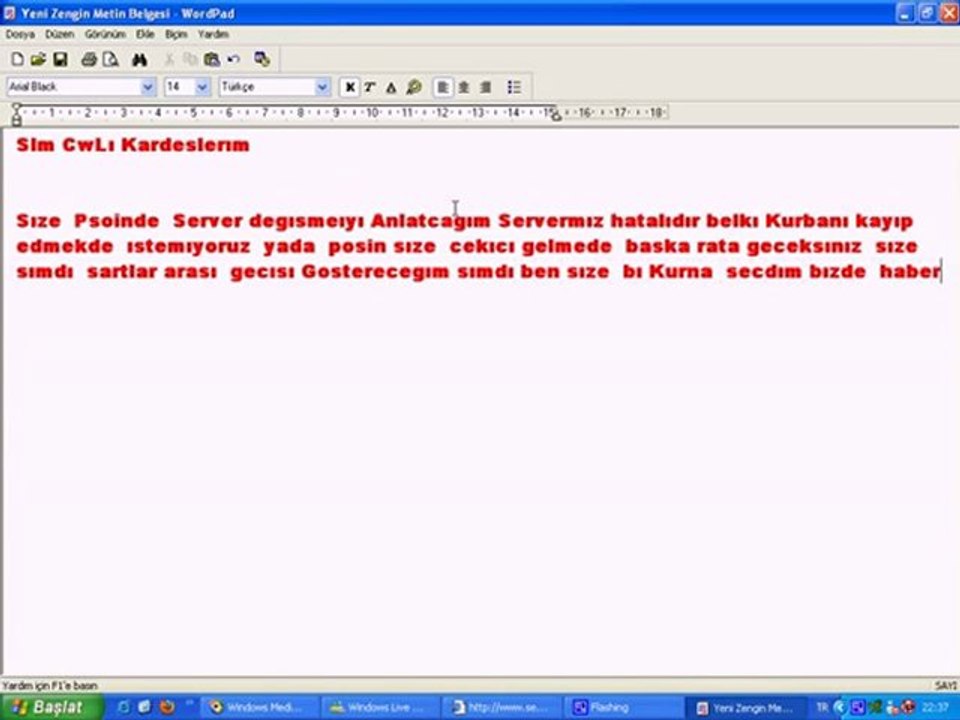Open the Yardım menu
Viewport: 960px width, 720px height.
(213, 34)
